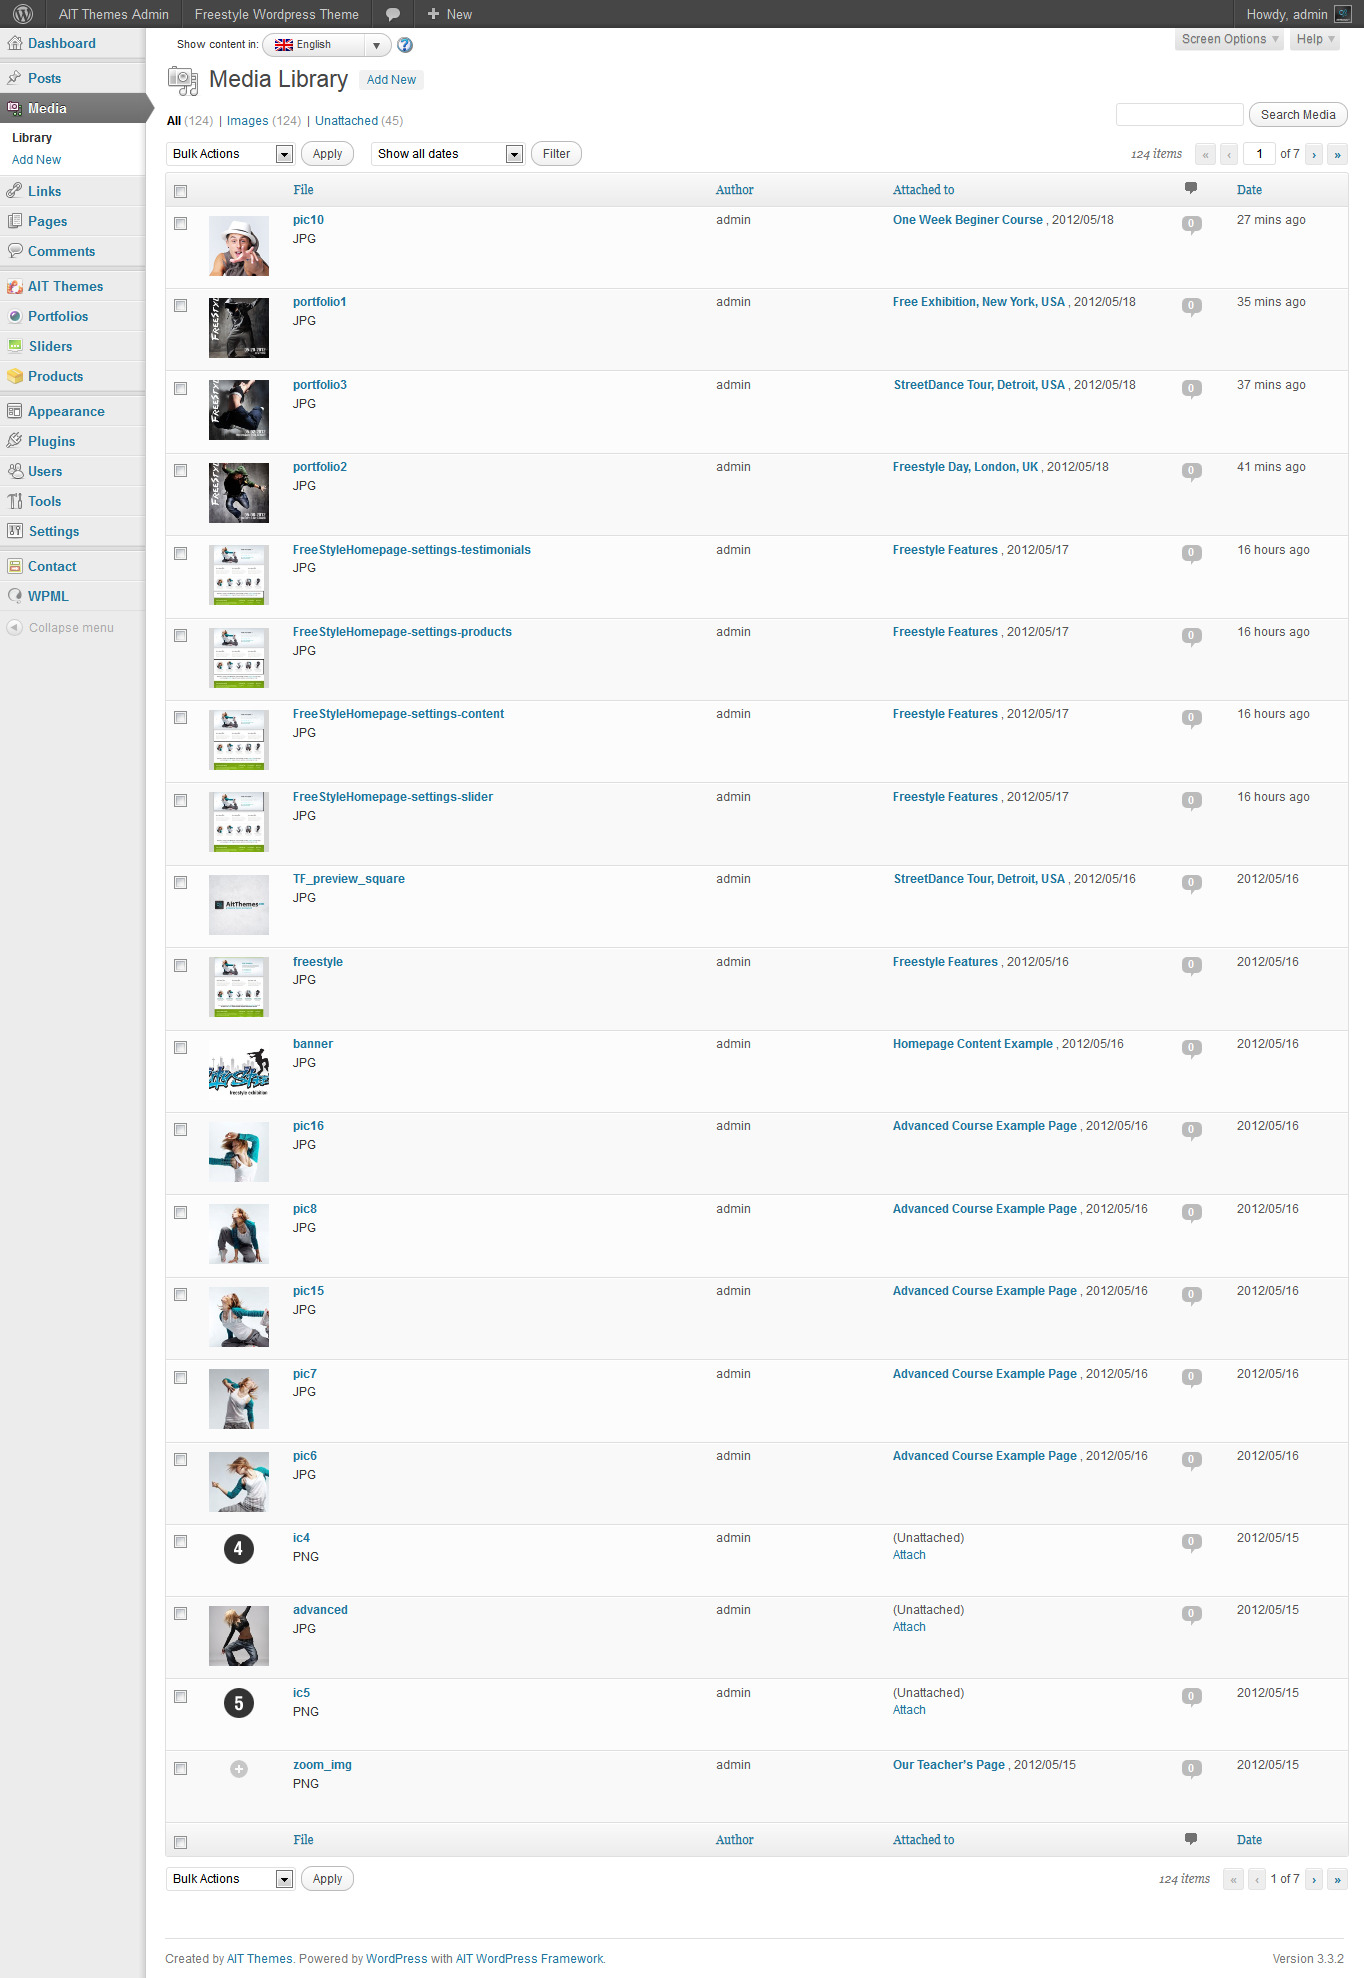Check the pic10 row checkbox

click(x=181, y=223)
